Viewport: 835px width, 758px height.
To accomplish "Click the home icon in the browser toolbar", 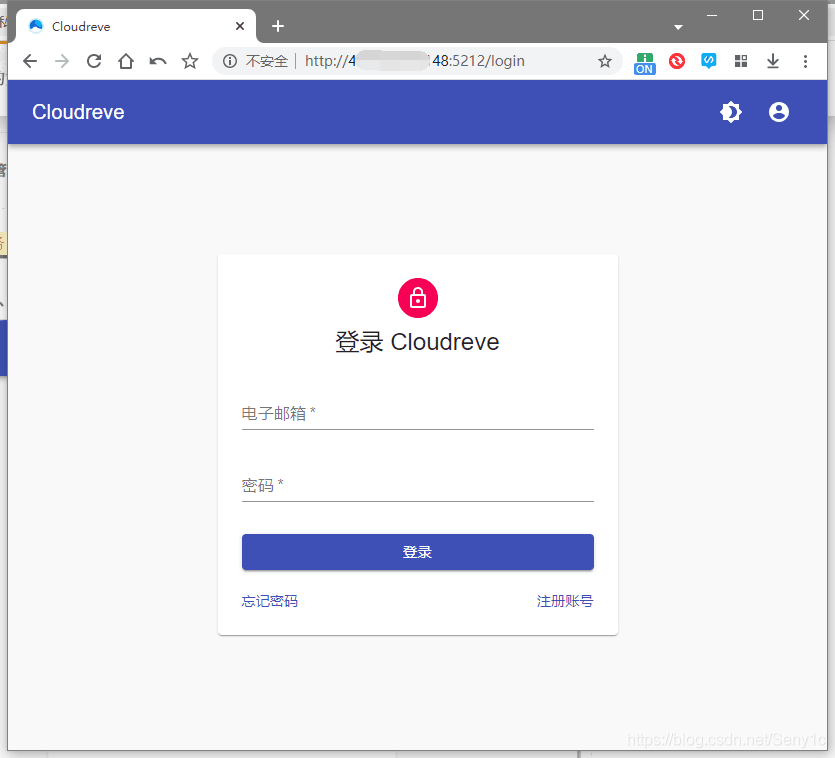I will 126,61.
